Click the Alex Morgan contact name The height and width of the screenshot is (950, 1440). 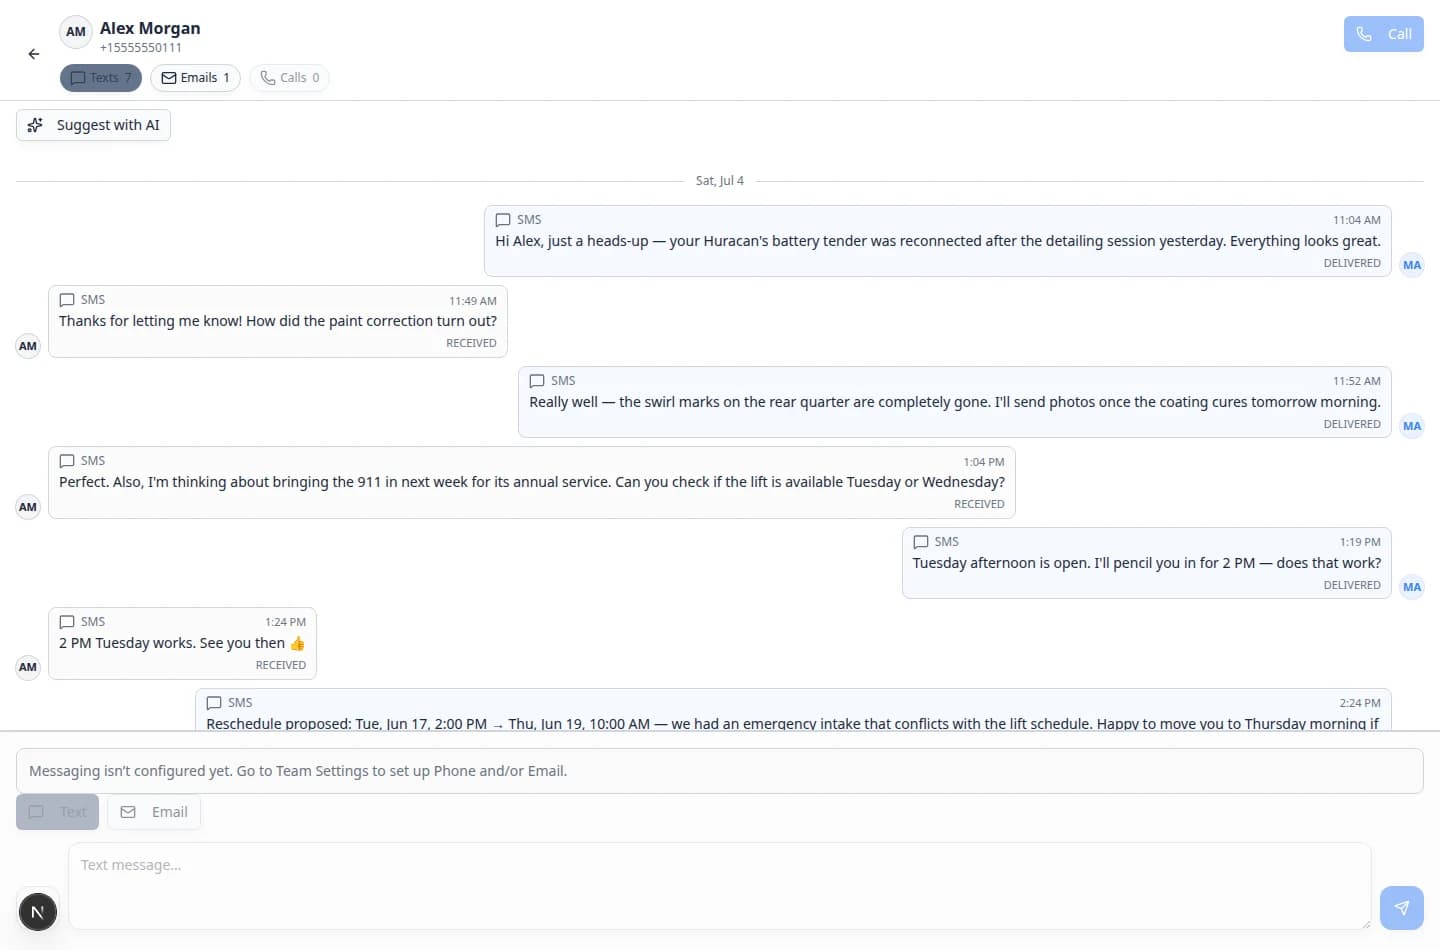[x=150, y=28]
